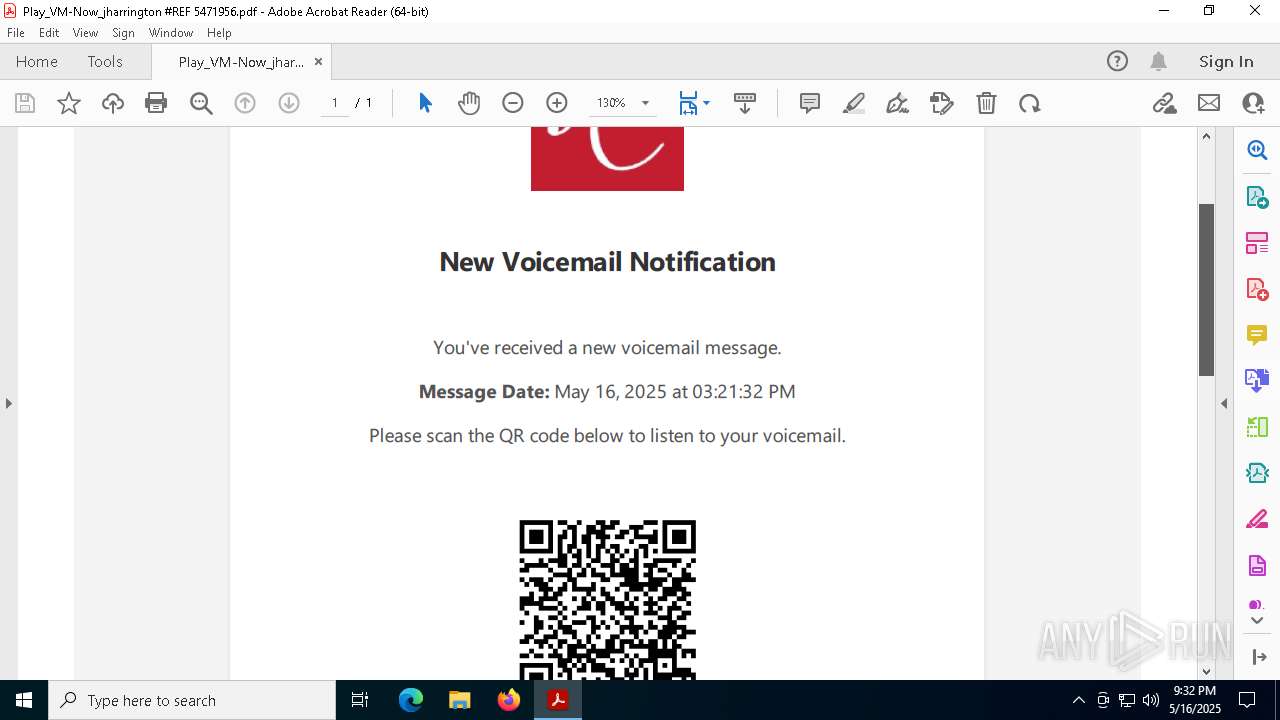Activate the Hand pan tool
This screenshot has height=720, width=1280.
pyautogui.click(x=469, y=103)
